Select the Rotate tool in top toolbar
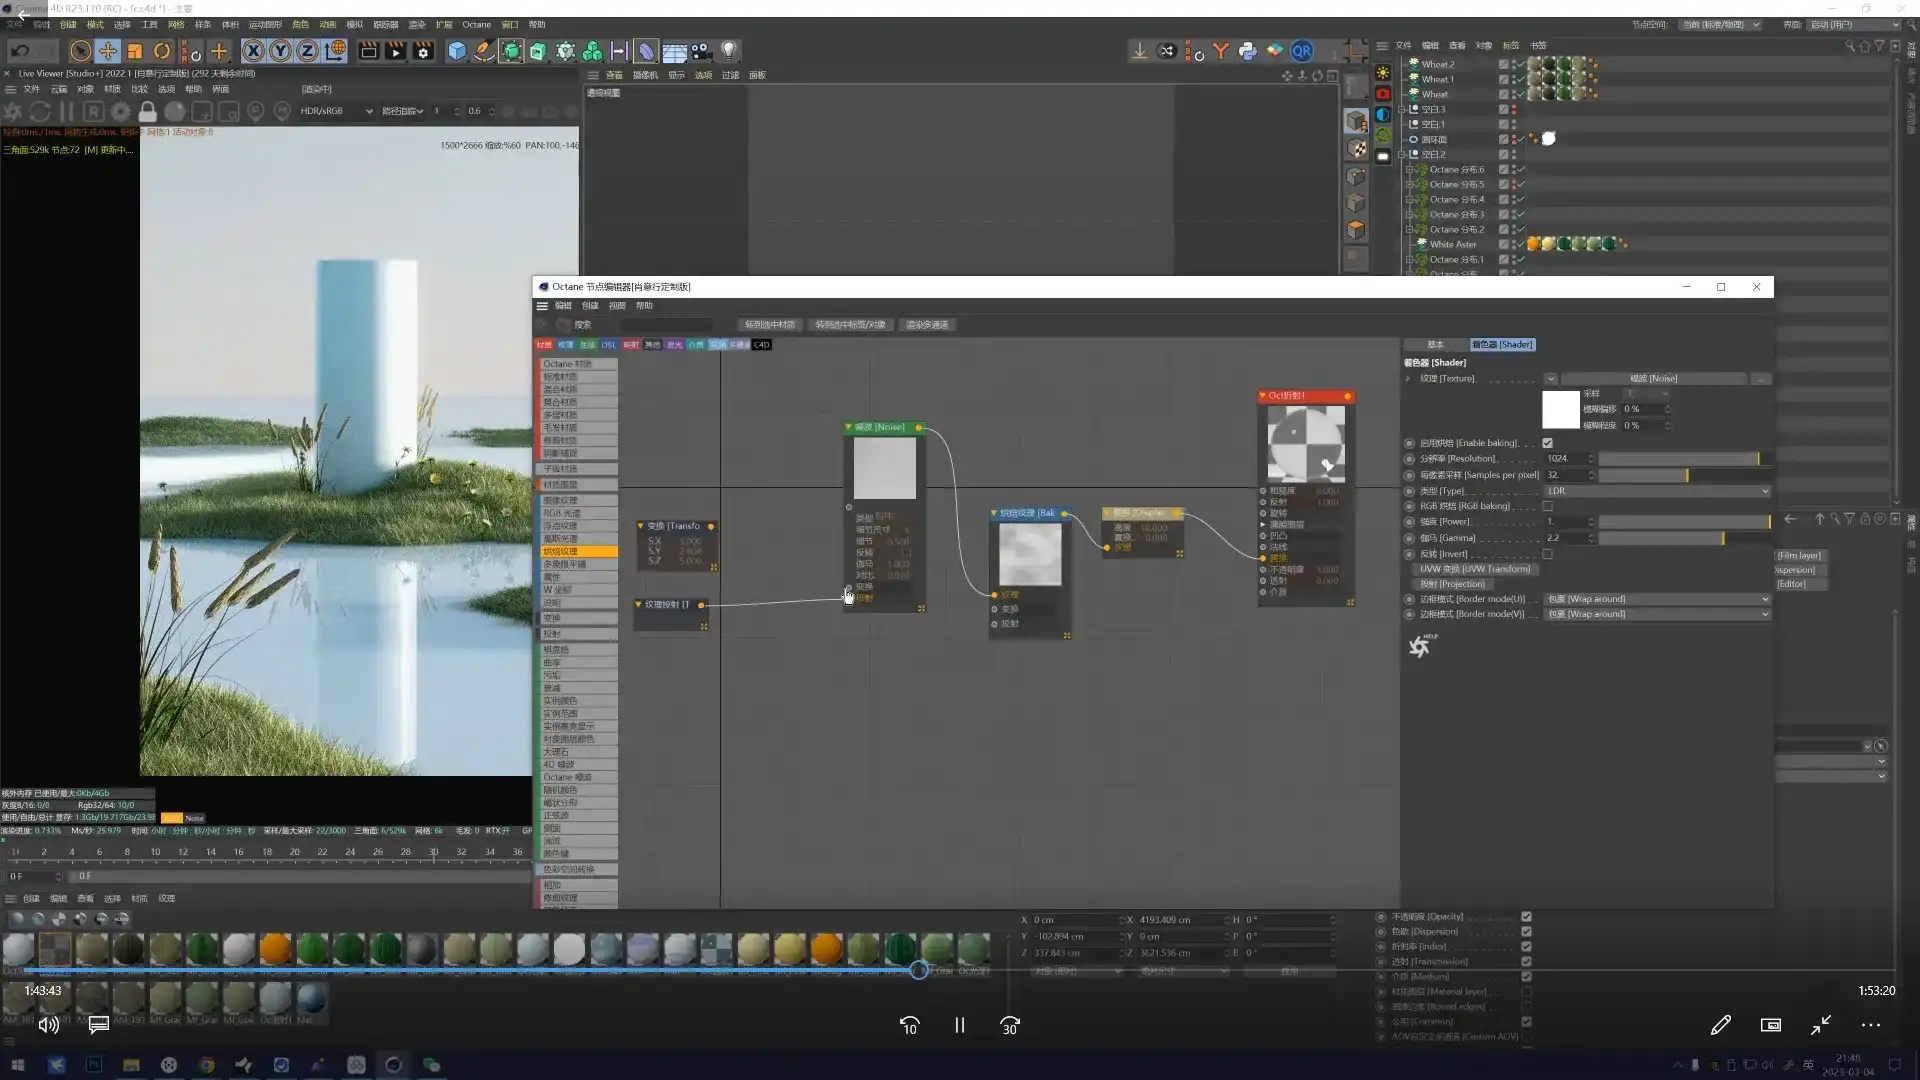Screen dimensions: 1920x1080 [x=162, y=51]
